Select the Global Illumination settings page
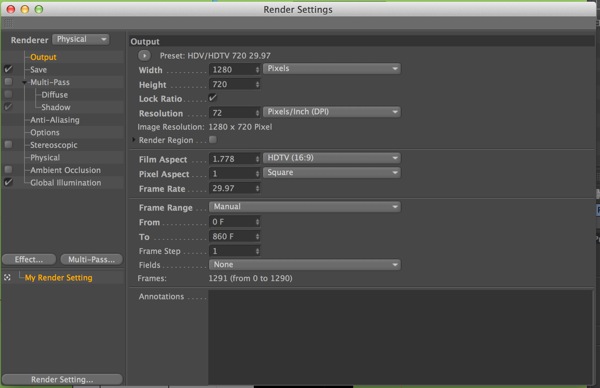This screenshot has height=388, width=600. coord(66,183)
